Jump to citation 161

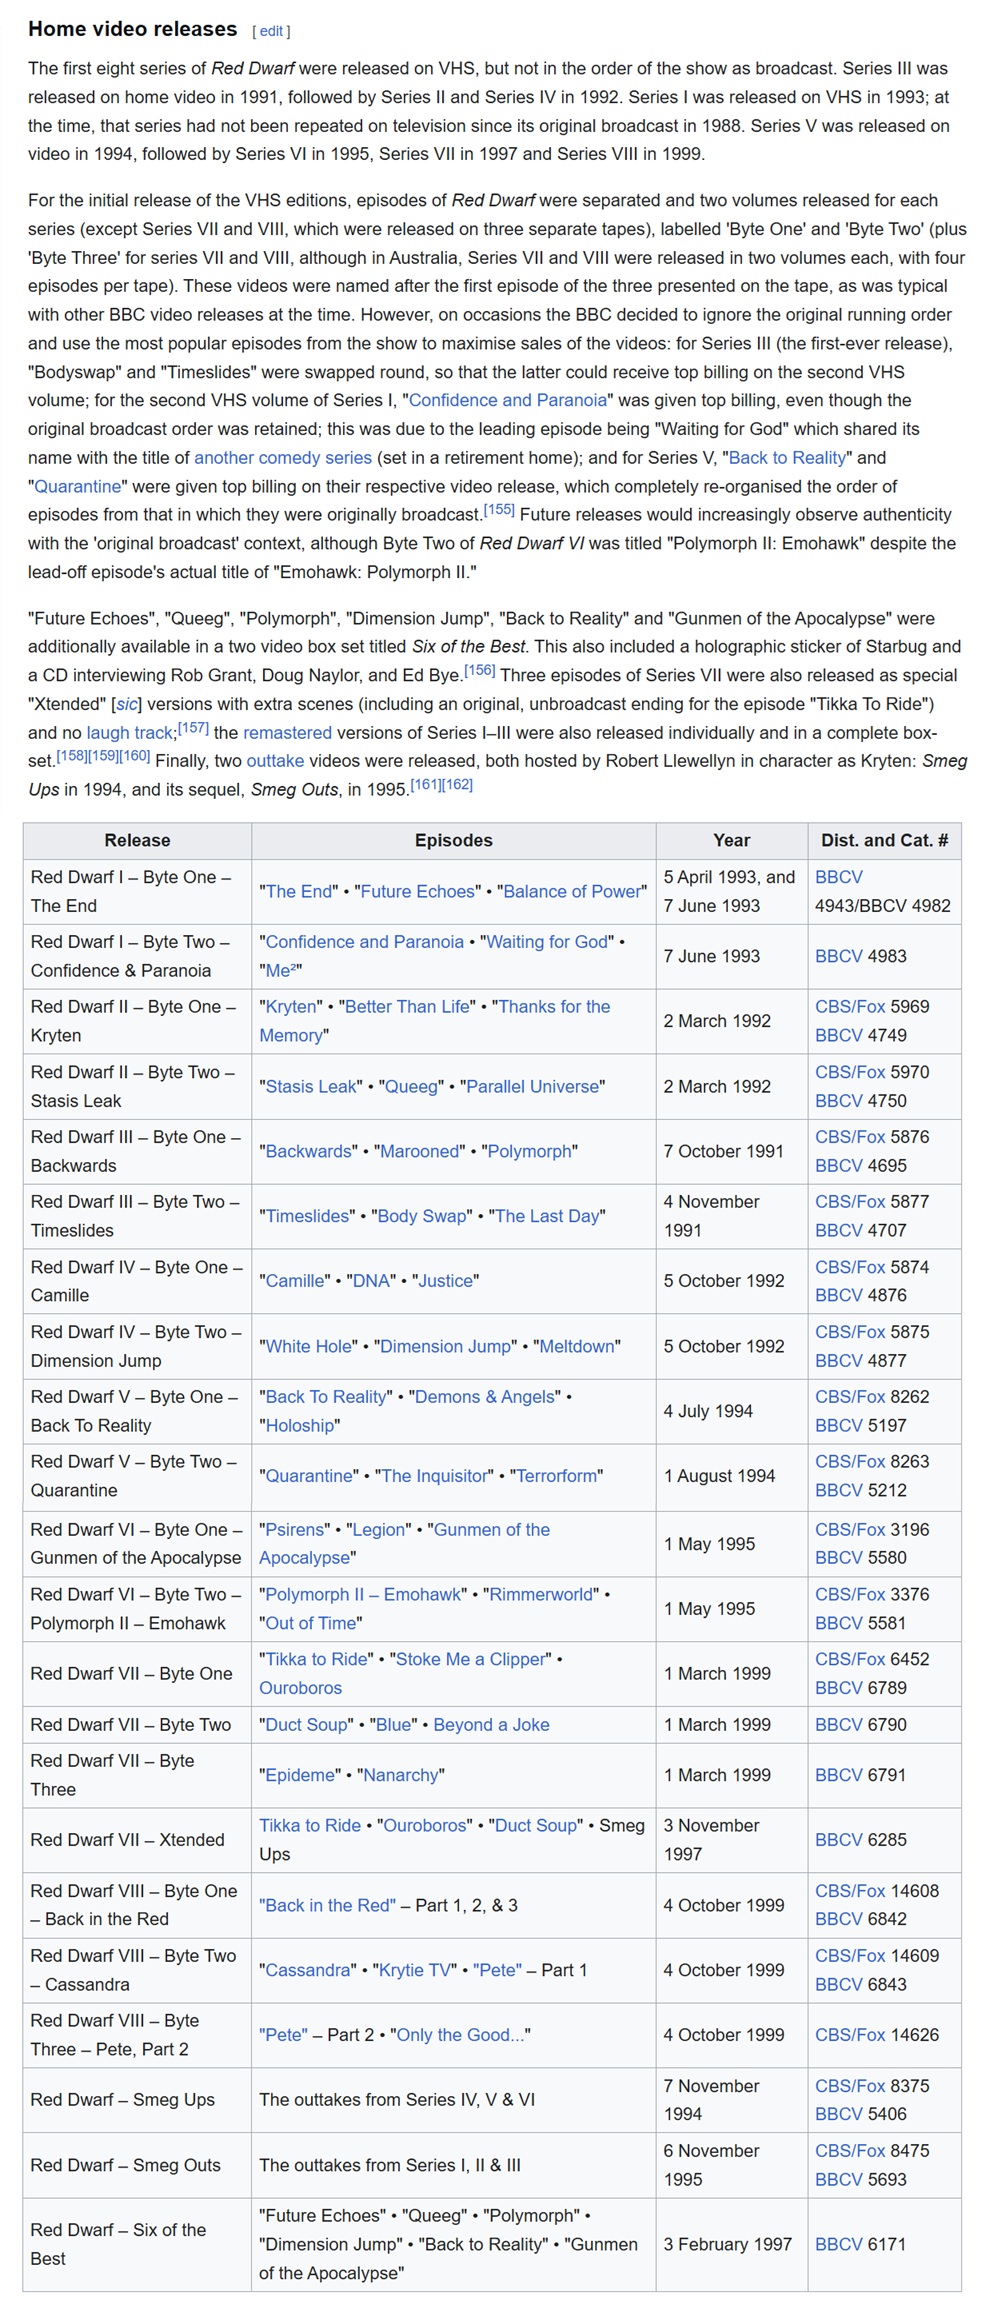pos(426,785)
